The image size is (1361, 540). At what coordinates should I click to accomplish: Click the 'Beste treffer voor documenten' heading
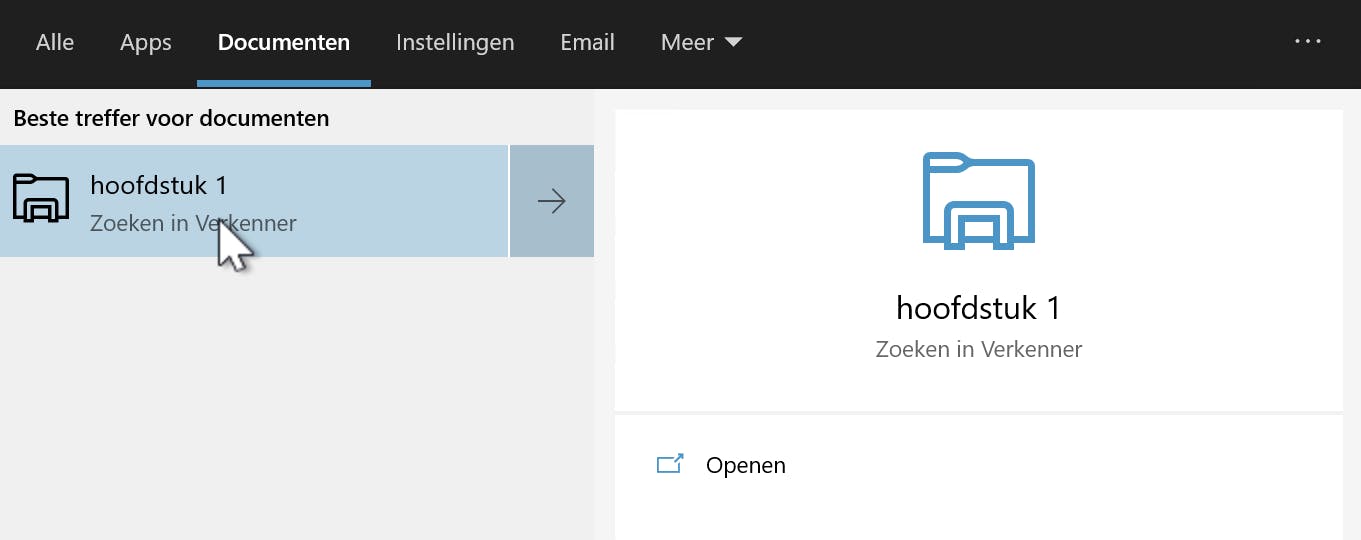(x=171, y=118)
